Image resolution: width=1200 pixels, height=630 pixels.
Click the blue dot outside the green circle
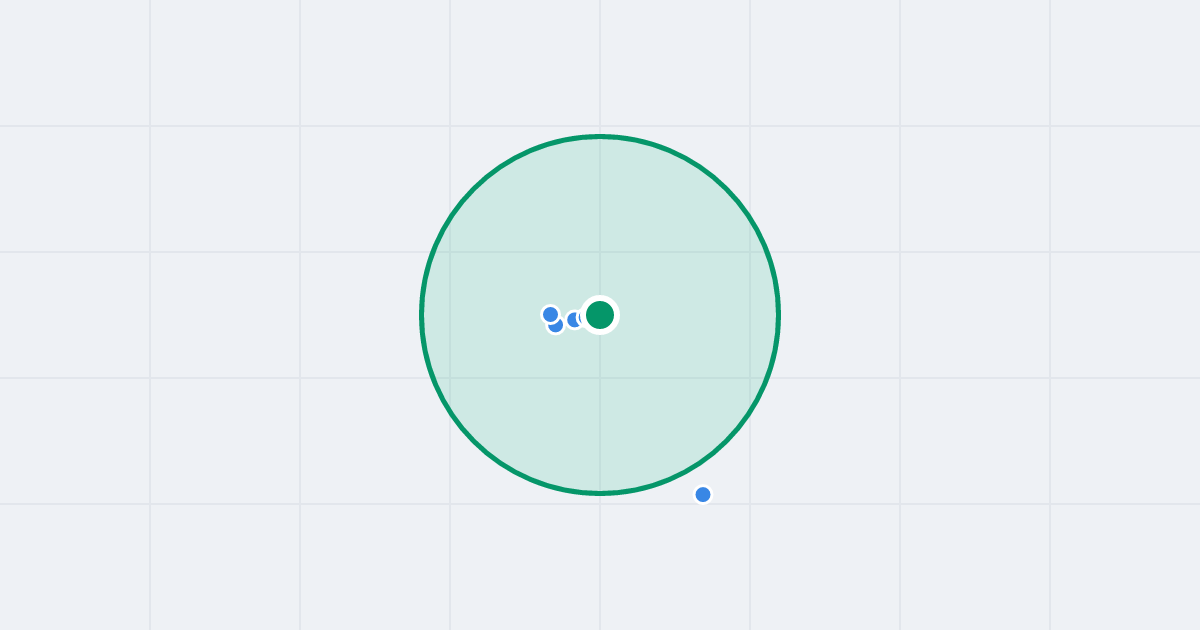pos(703,494)
